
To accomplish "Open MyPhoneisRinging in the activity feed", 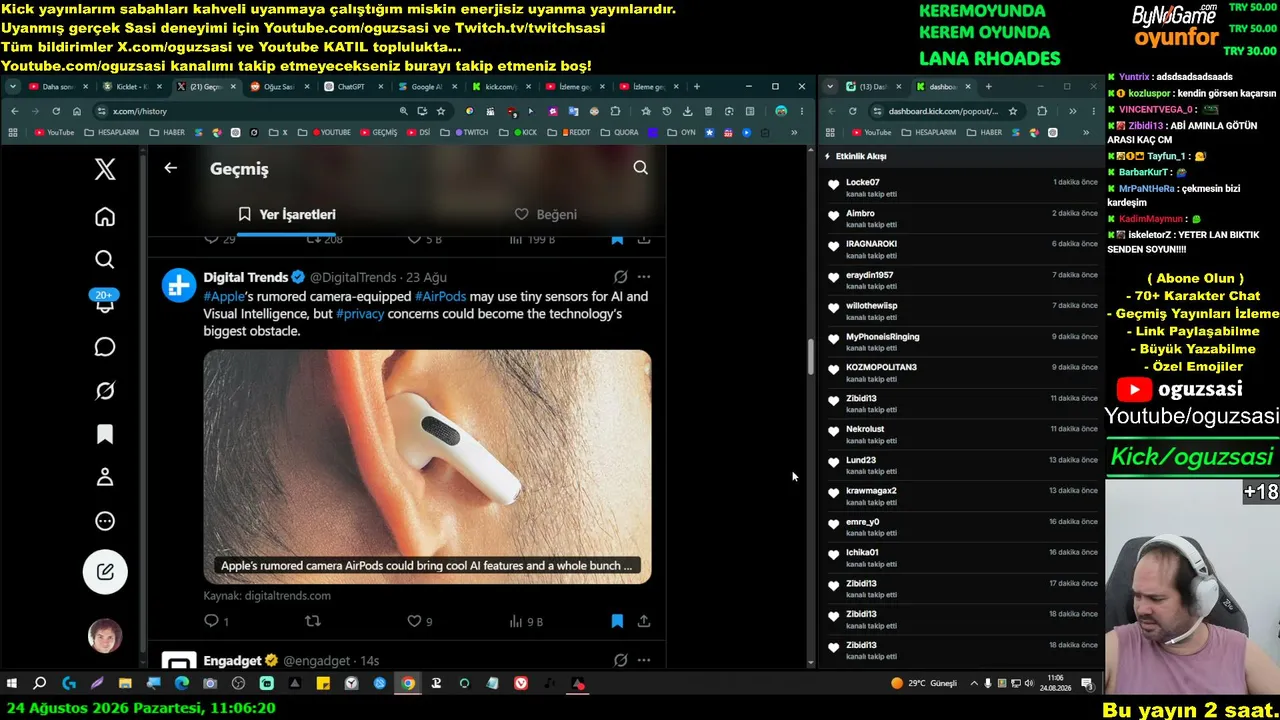I will click(882, 337).
